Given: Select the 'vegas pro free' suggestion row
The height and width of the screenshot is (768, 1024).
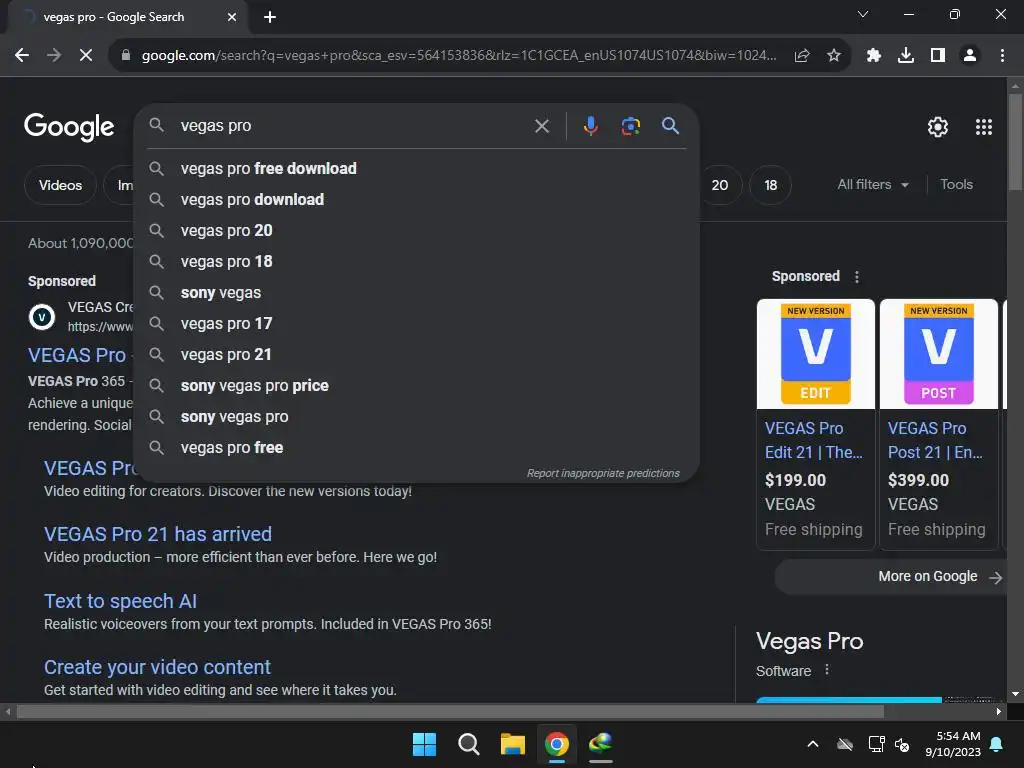Looking at the screenshot, I should (416, 448).
